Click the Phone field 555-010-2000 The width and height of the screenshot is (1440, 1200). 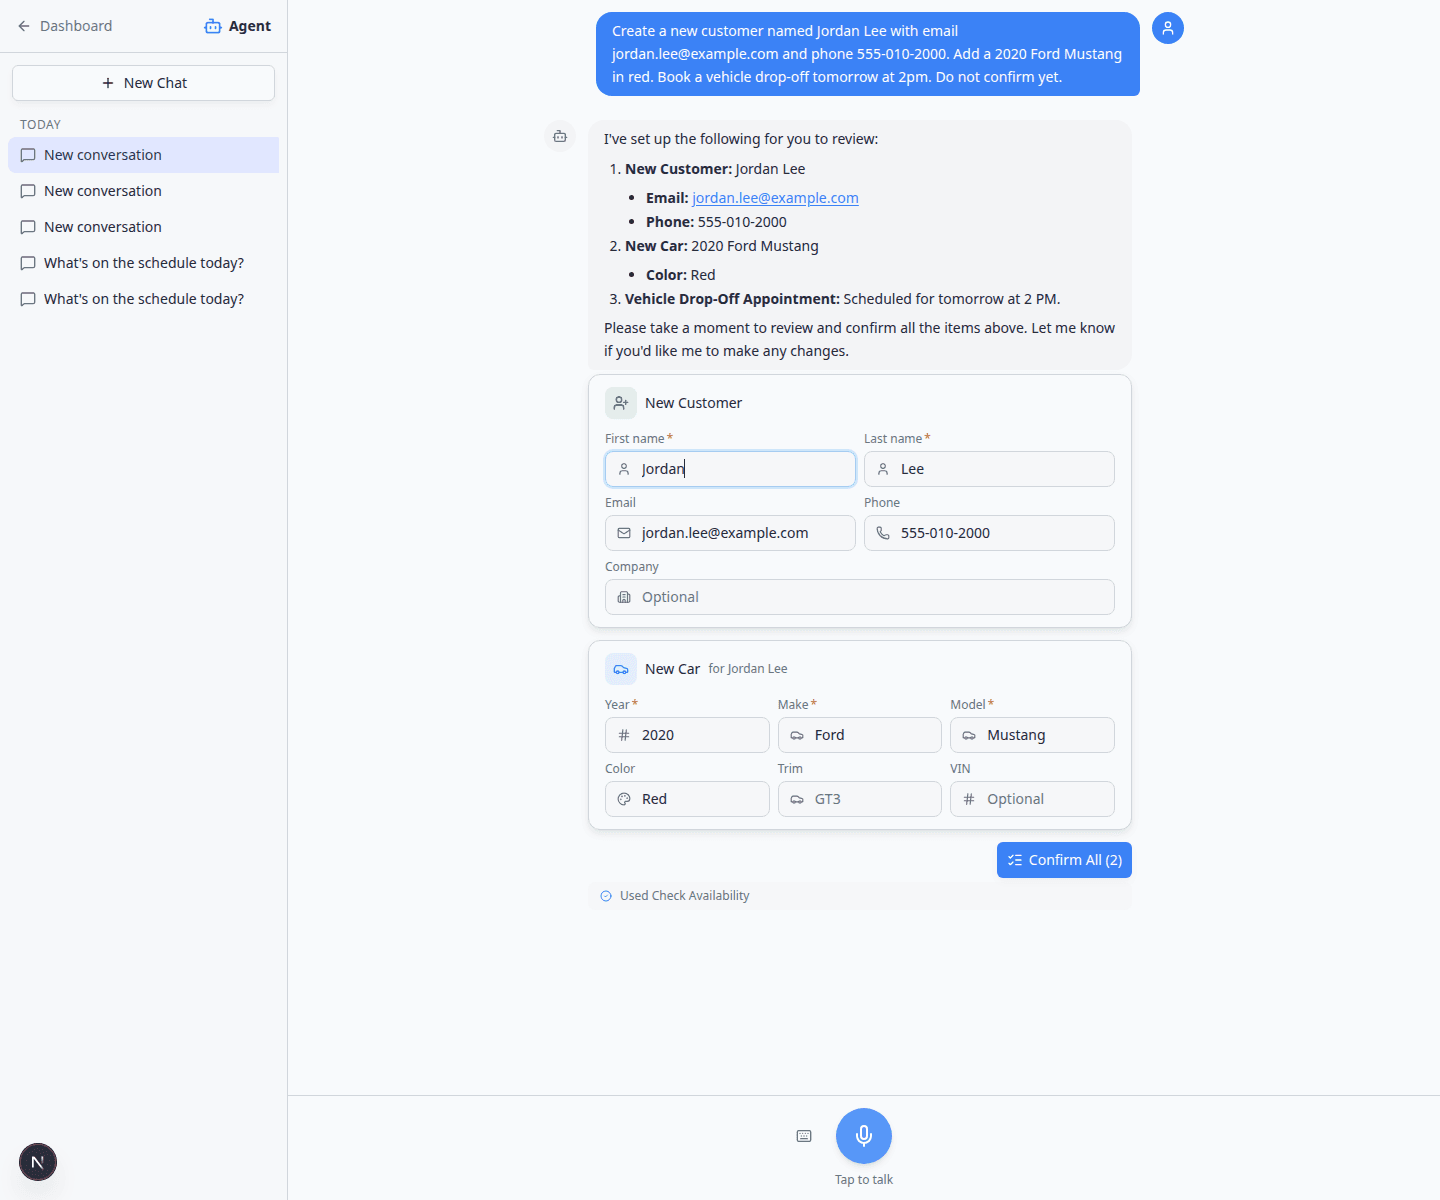(x=989, y=533)
